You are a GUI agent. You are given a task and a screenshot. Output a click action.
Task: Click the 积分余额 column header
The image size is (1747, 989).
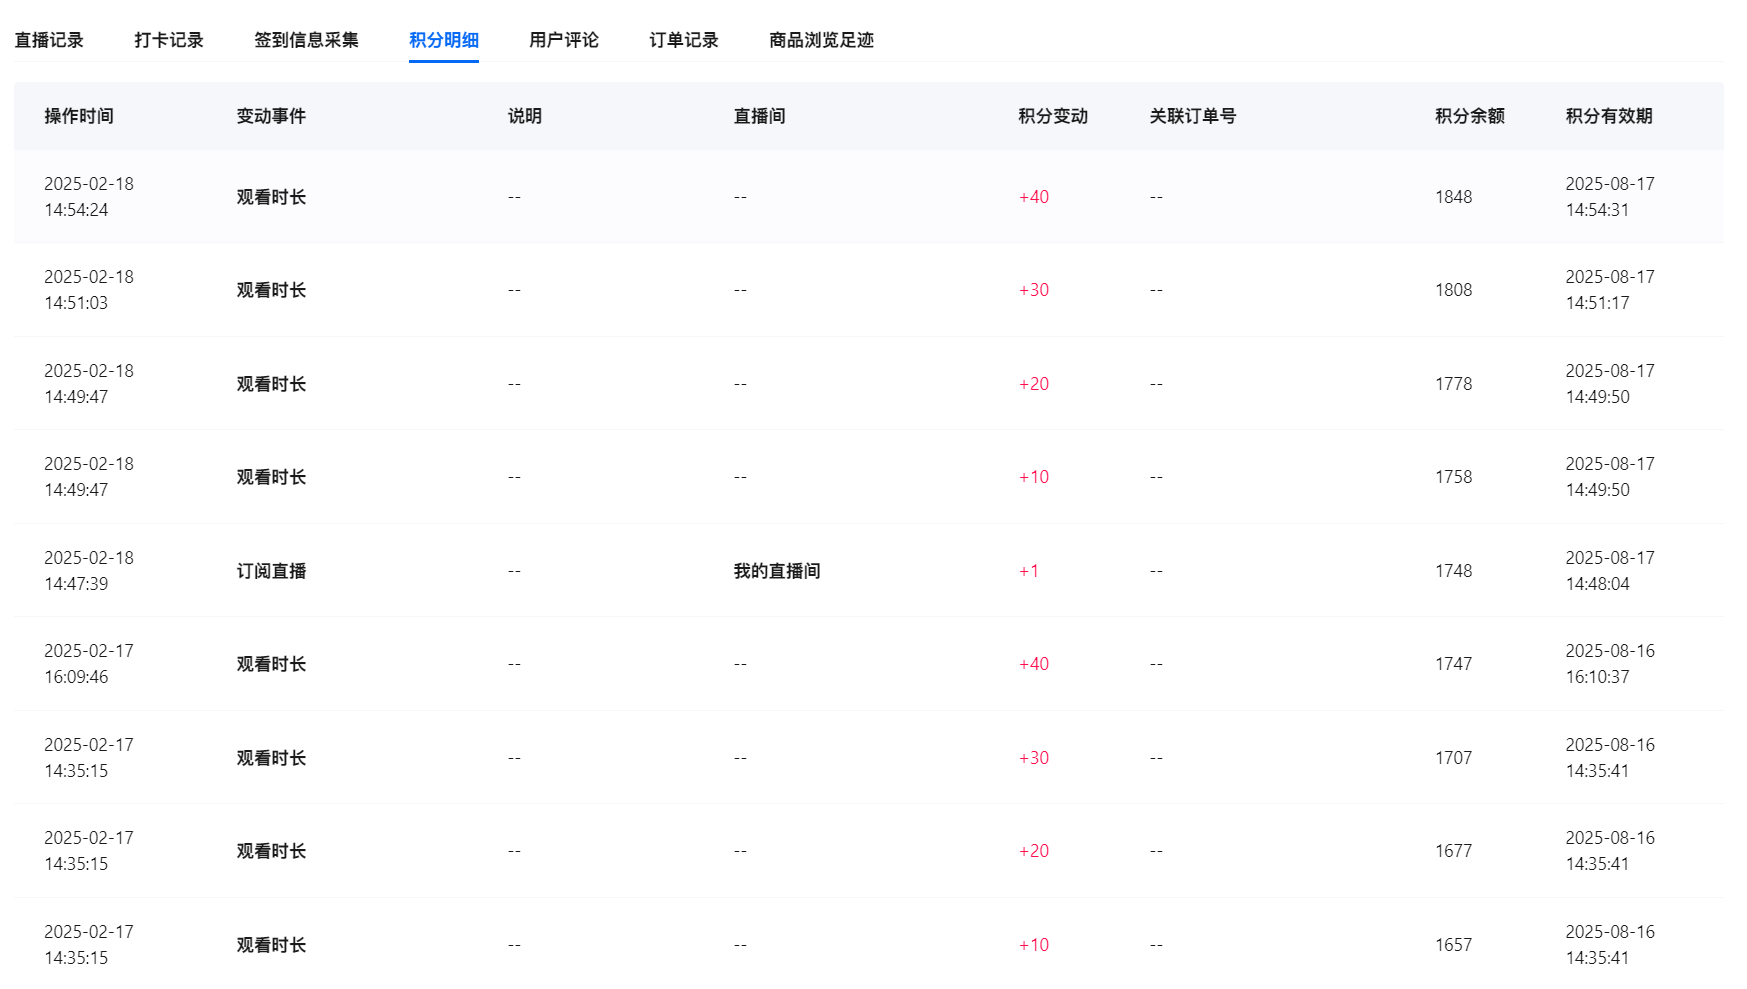(1470, 116)
